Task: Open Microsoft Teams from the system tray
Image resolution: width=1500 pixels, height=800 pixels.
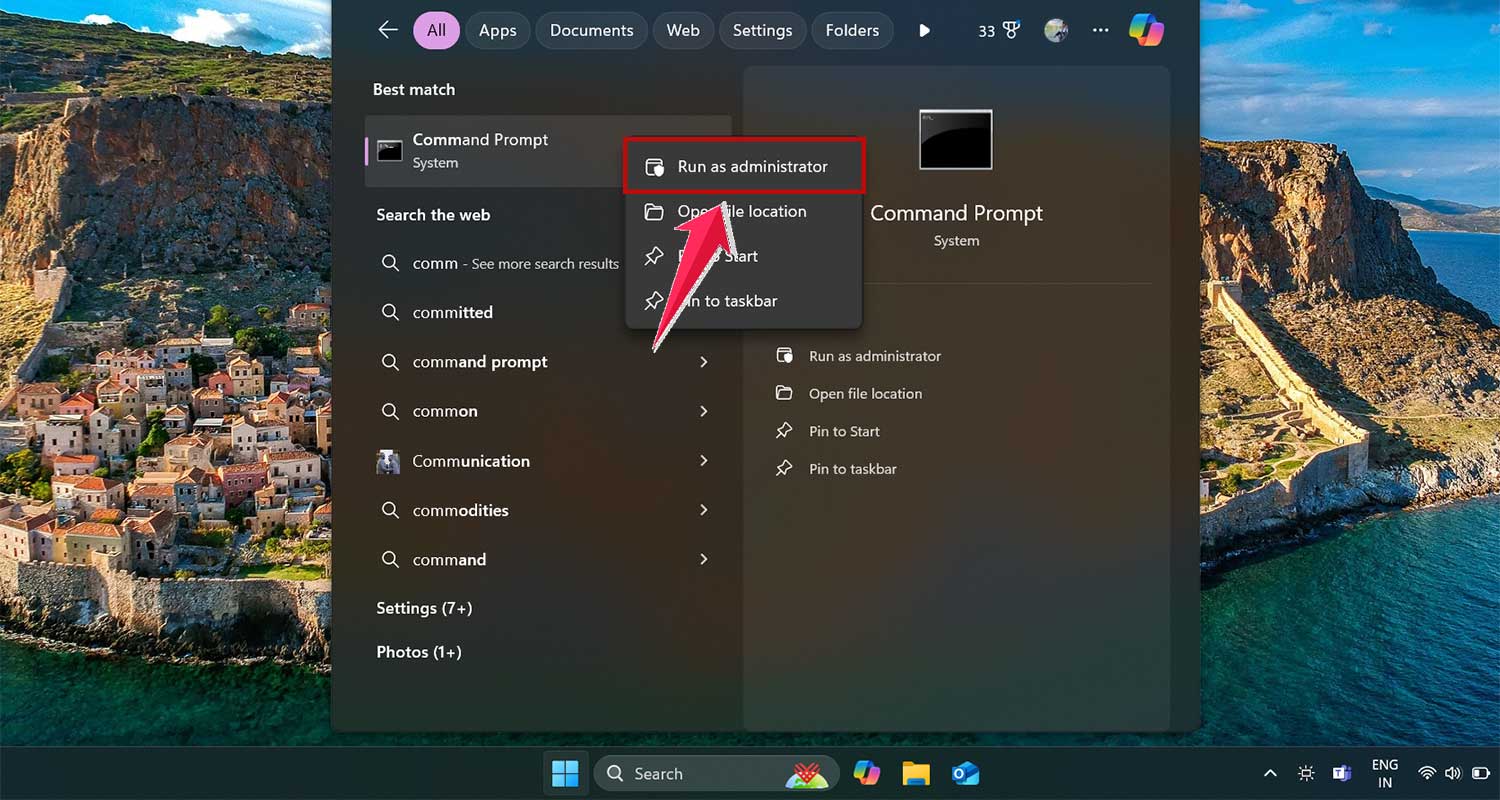Action: pos(1341,773)
